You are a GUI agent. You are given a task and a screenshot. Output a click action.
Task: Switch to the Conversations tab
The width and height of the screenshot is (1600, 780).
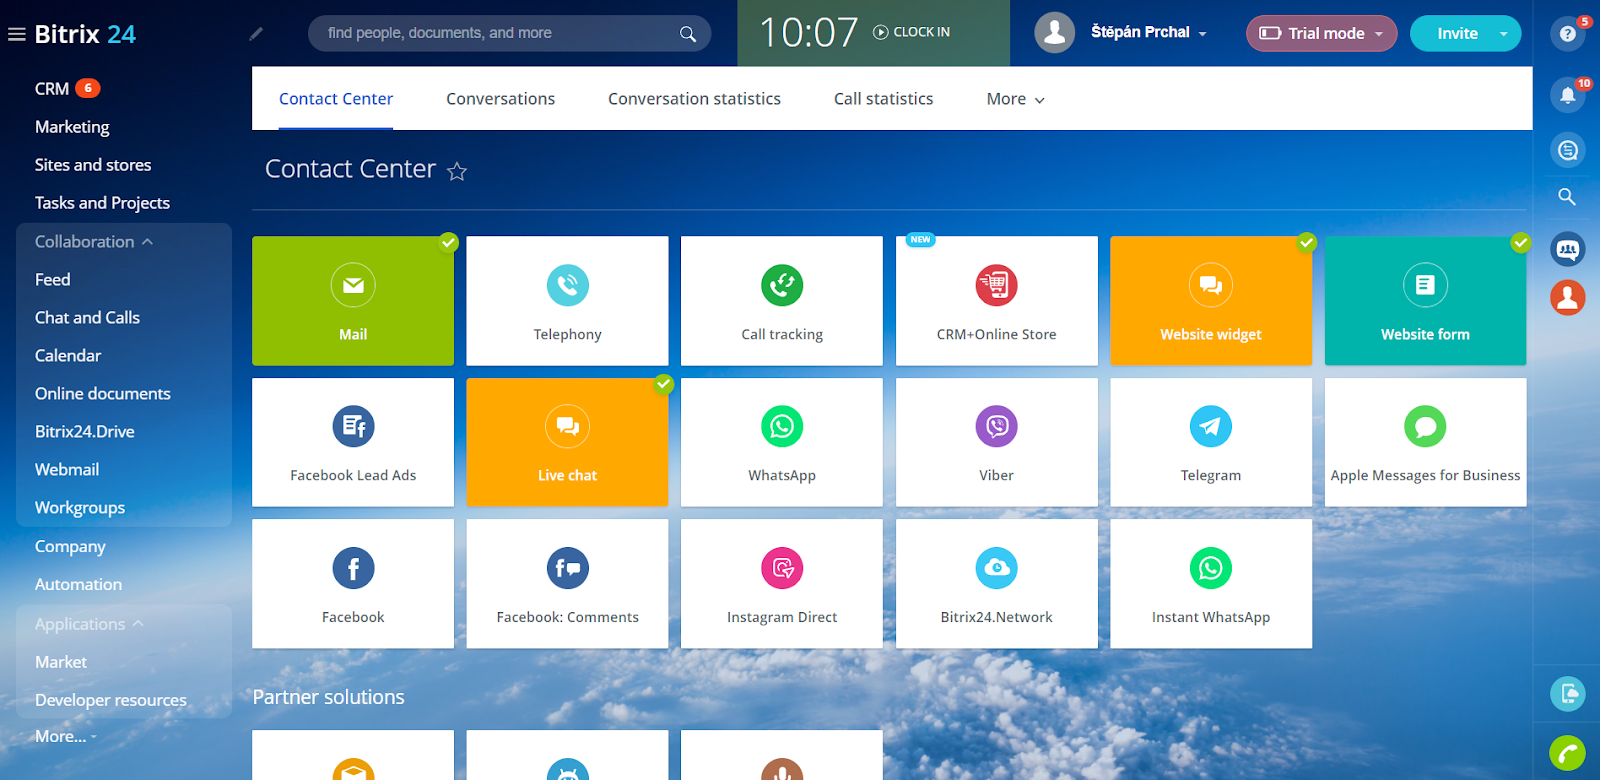coord(500,99)
